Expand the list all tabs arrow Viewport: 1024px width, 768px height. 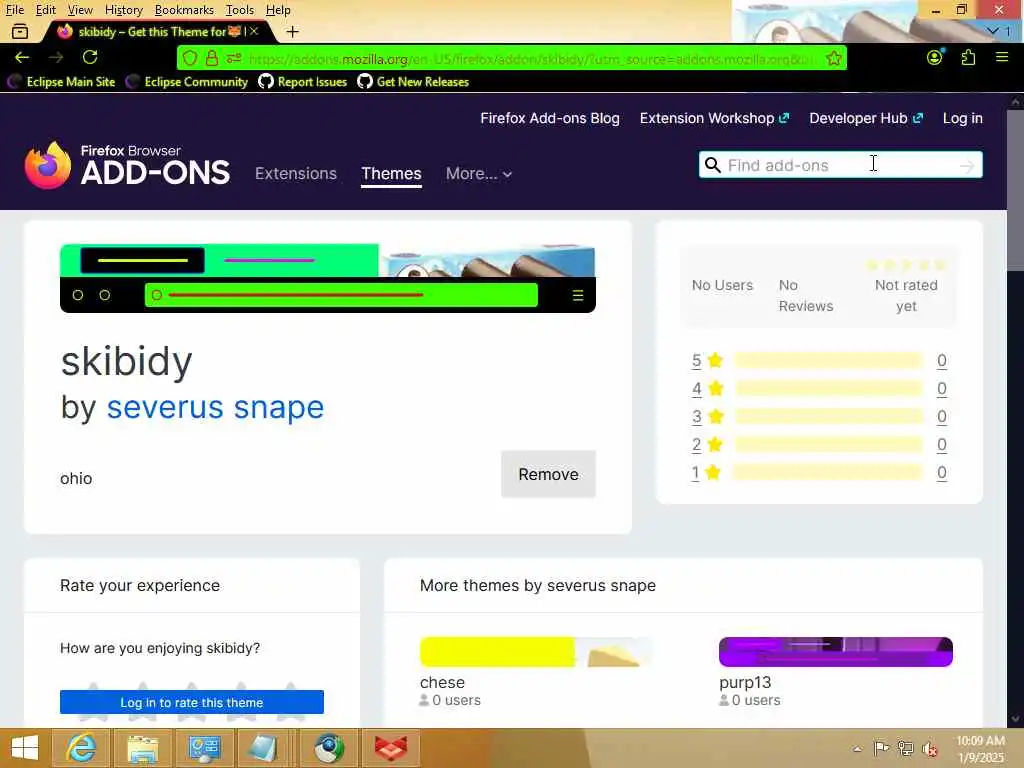993,31
